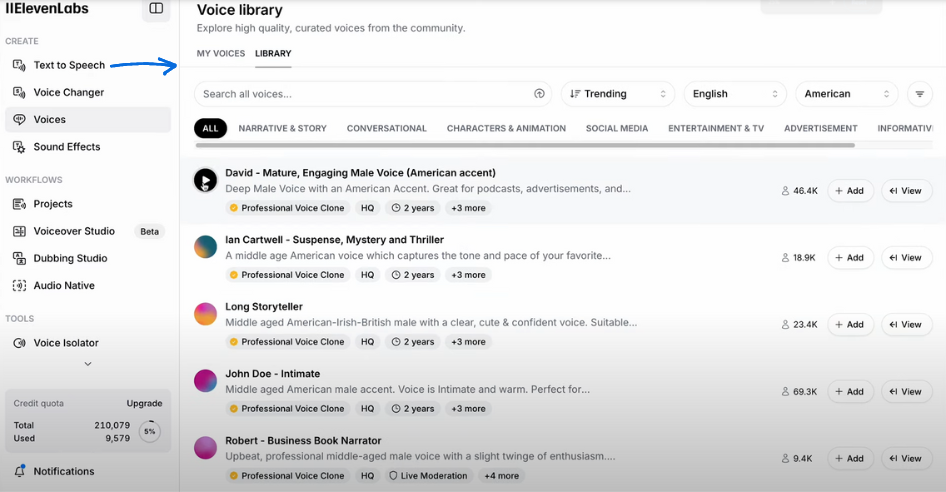
Task: Play the David voice preview
Action: [x=205, y=180]
